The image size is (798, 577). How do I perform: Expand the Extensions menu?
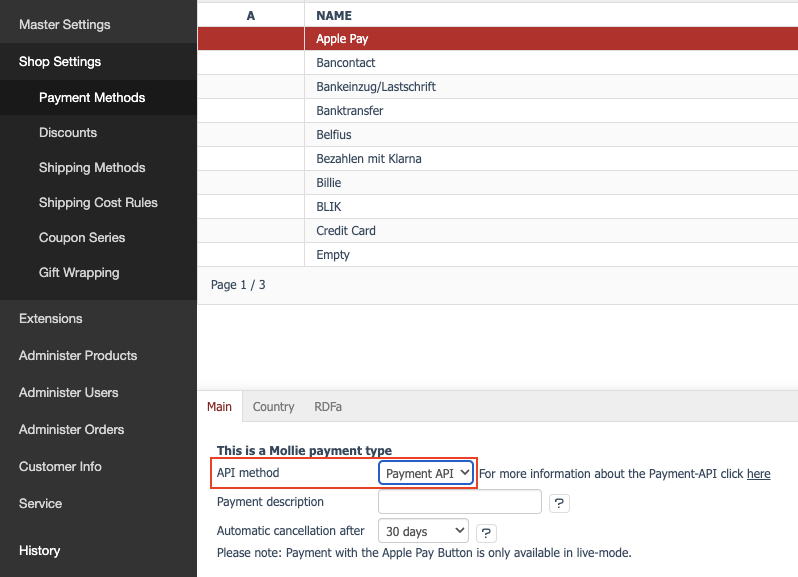(51, 319)
